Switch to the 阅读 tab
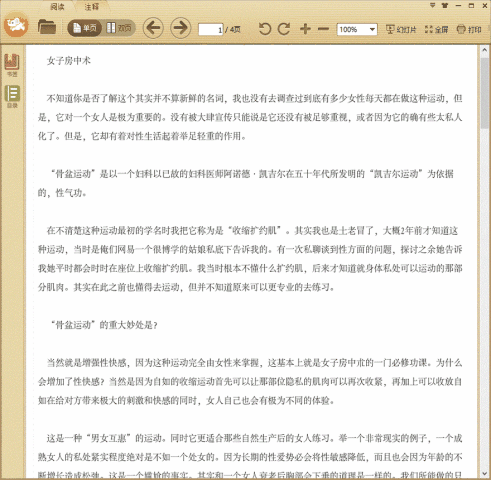 (x=57, y=7)
